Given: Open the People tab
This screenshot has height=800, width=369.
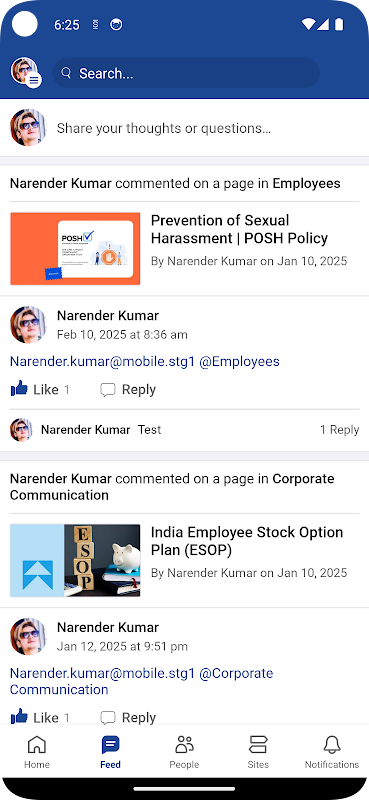Looking at the screenshot, I should pyautogui.click(x=184, y=752).
